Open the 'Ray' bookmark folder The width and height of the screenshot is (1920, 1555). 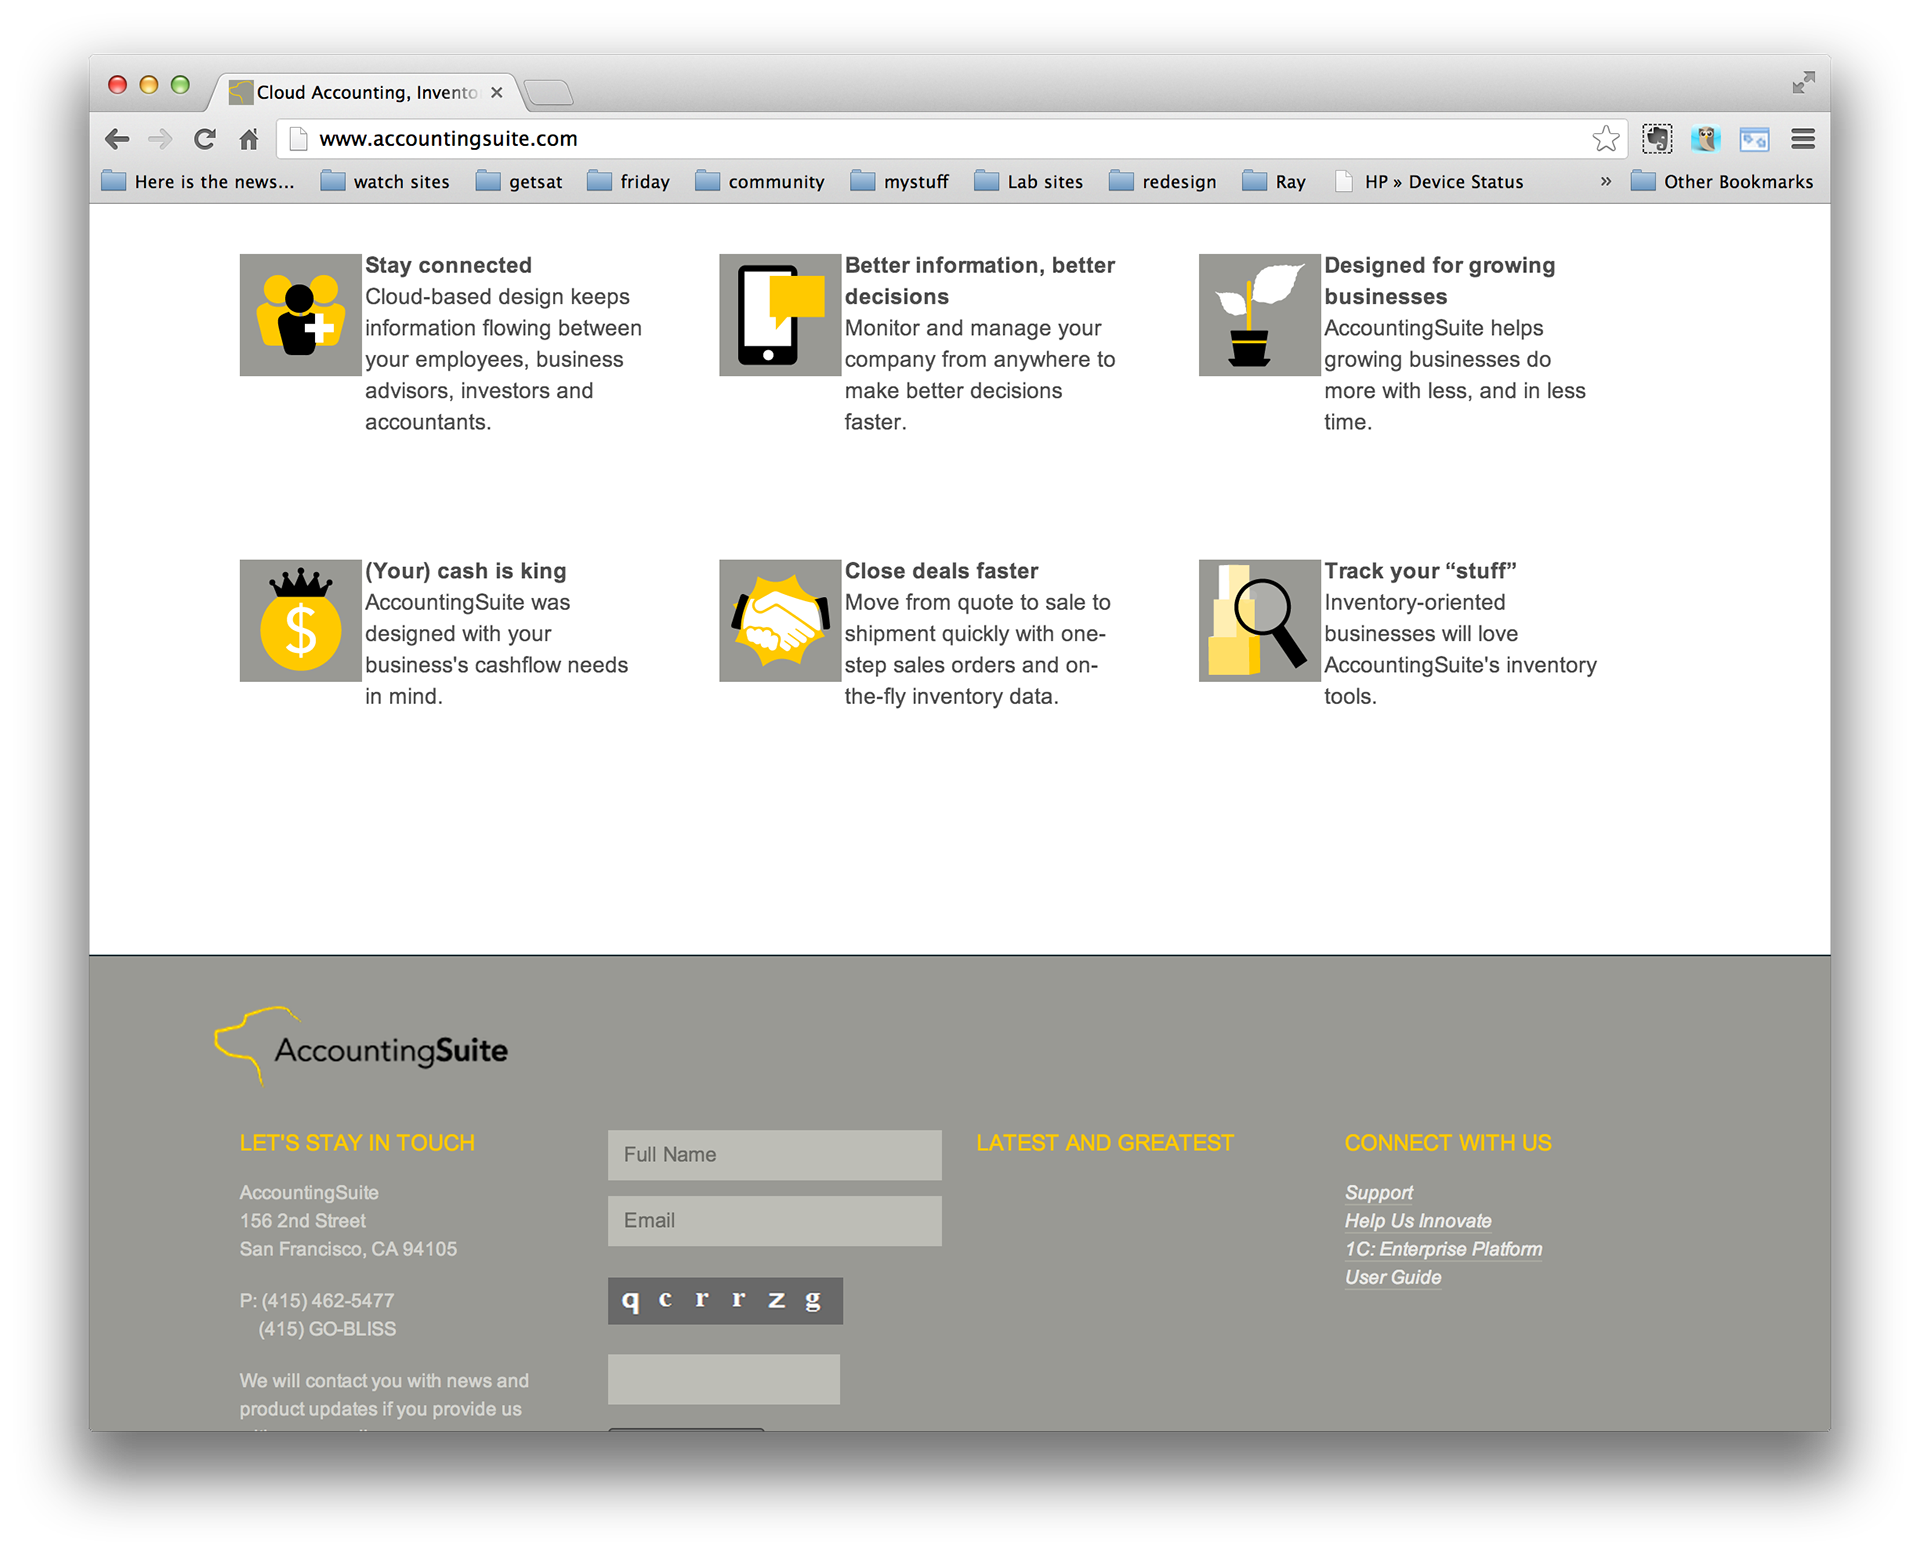(x=1274, y=181)
